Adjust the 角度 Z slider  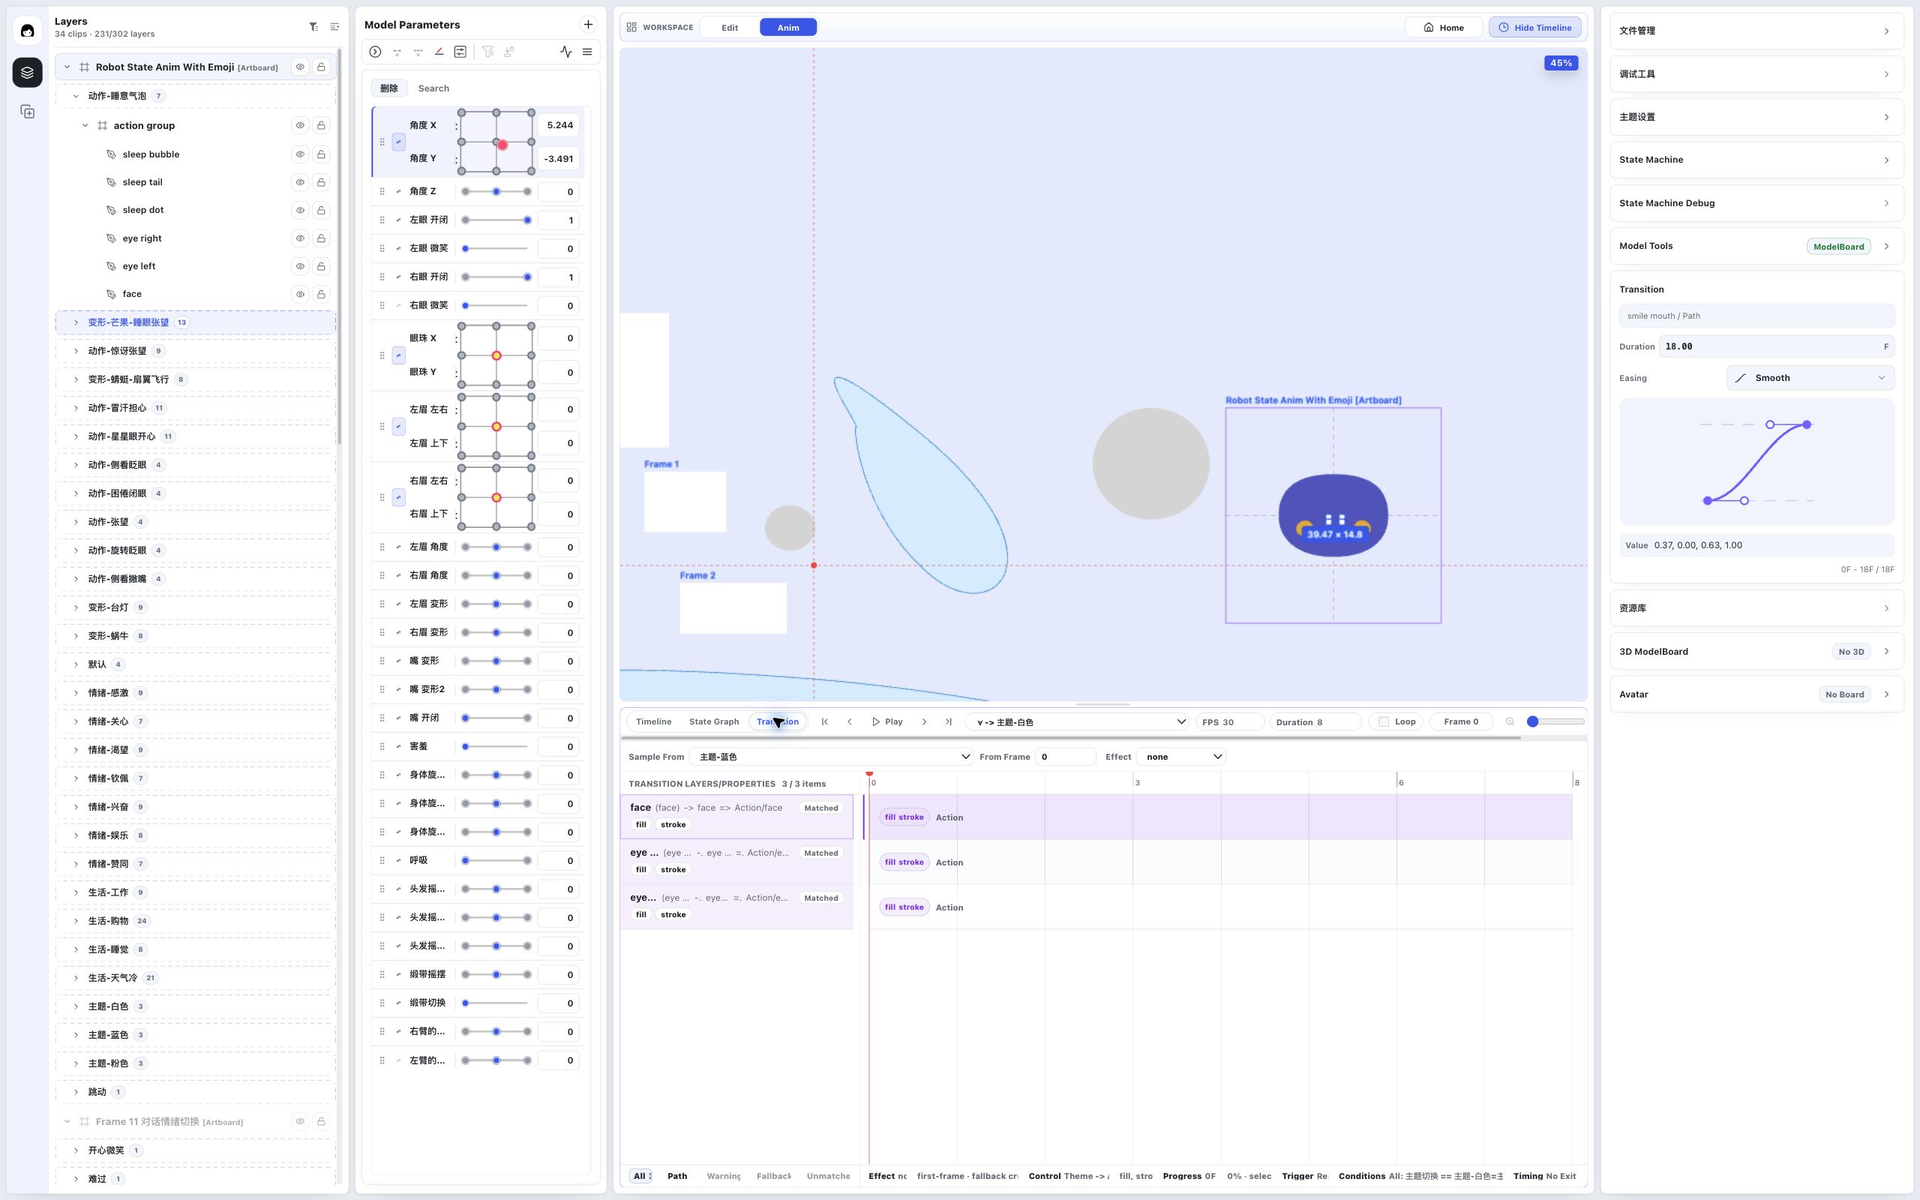point(496,192)
